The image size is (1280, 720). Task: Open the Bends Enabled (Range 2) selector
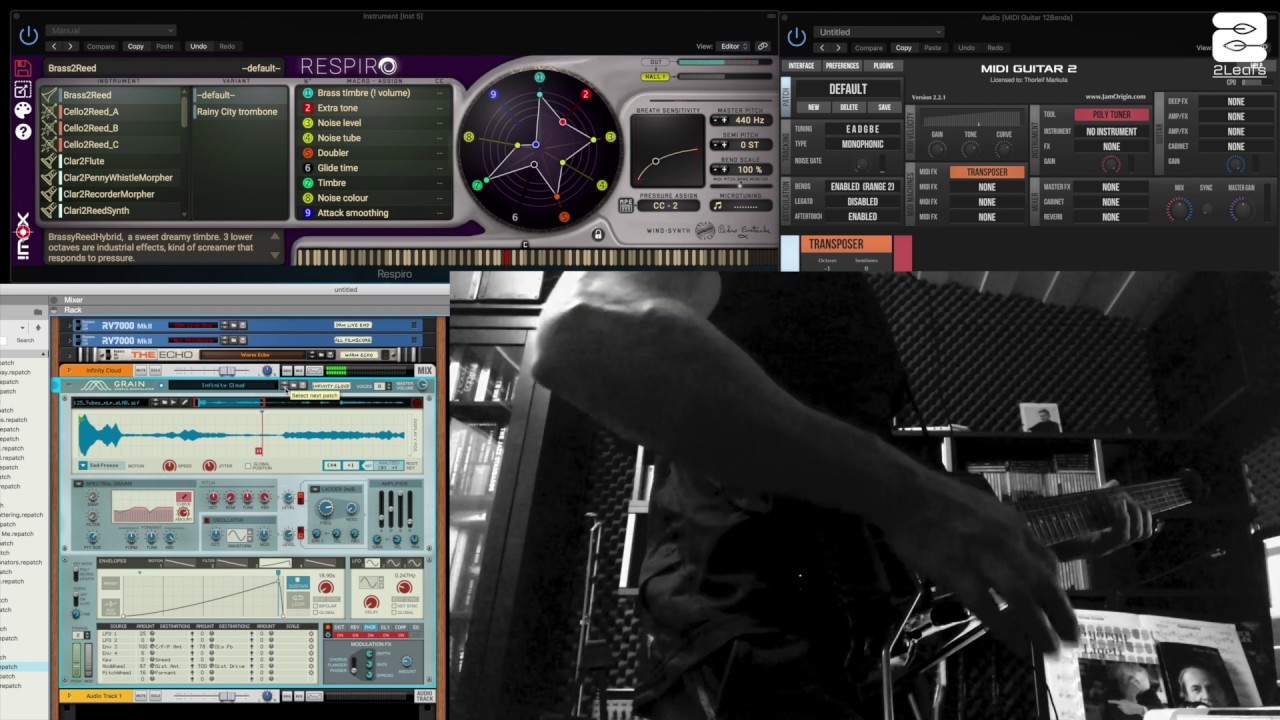tap(863, 187)
